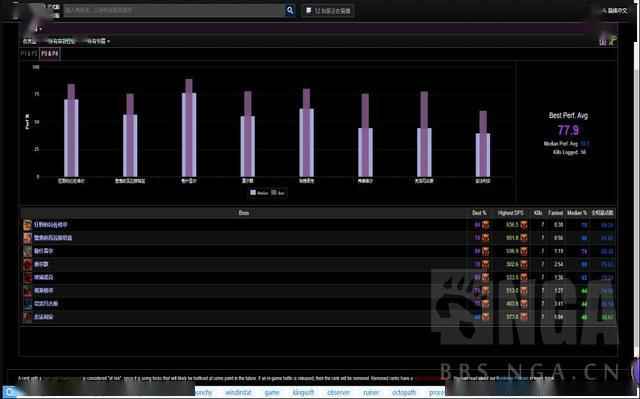Sort the table by the Best % column header
Image resolution: width=640 pixels, height=399 pixels.
479,213
